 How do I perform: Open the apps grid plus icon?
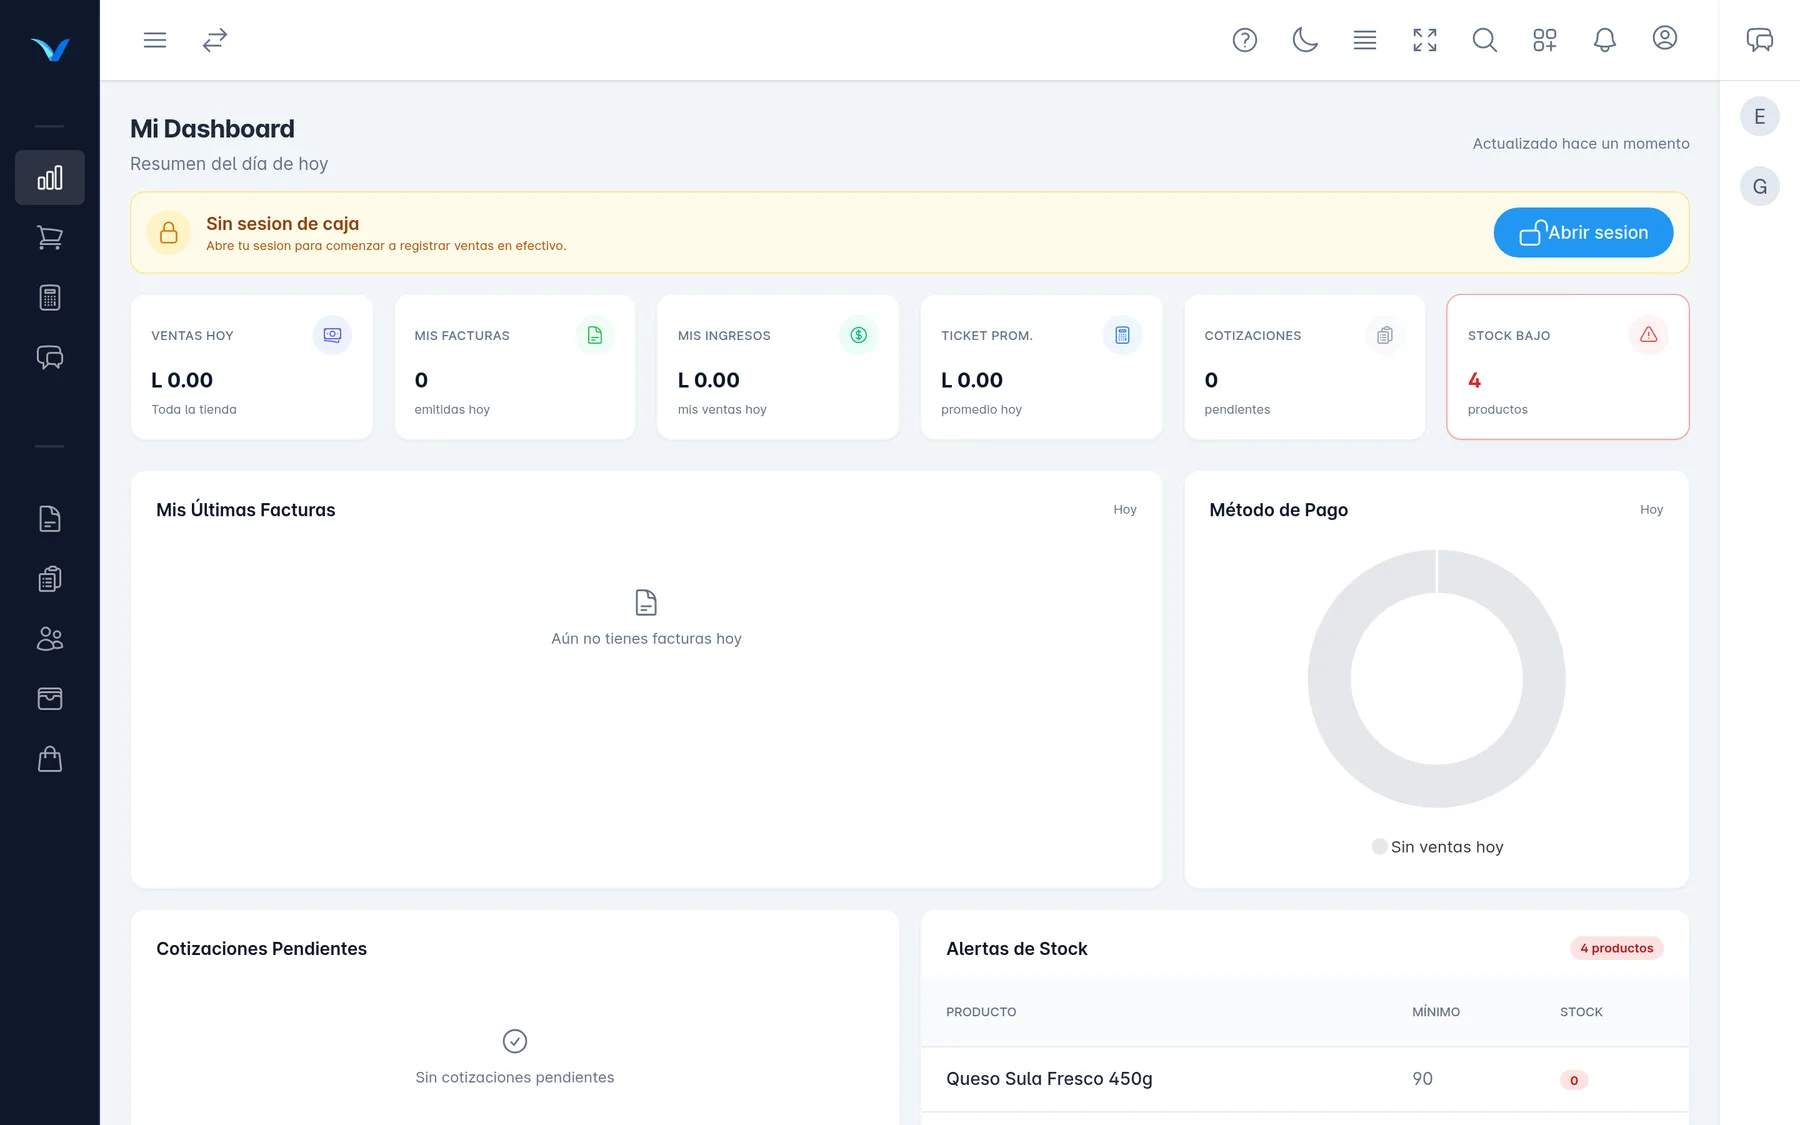point(1545,40)
